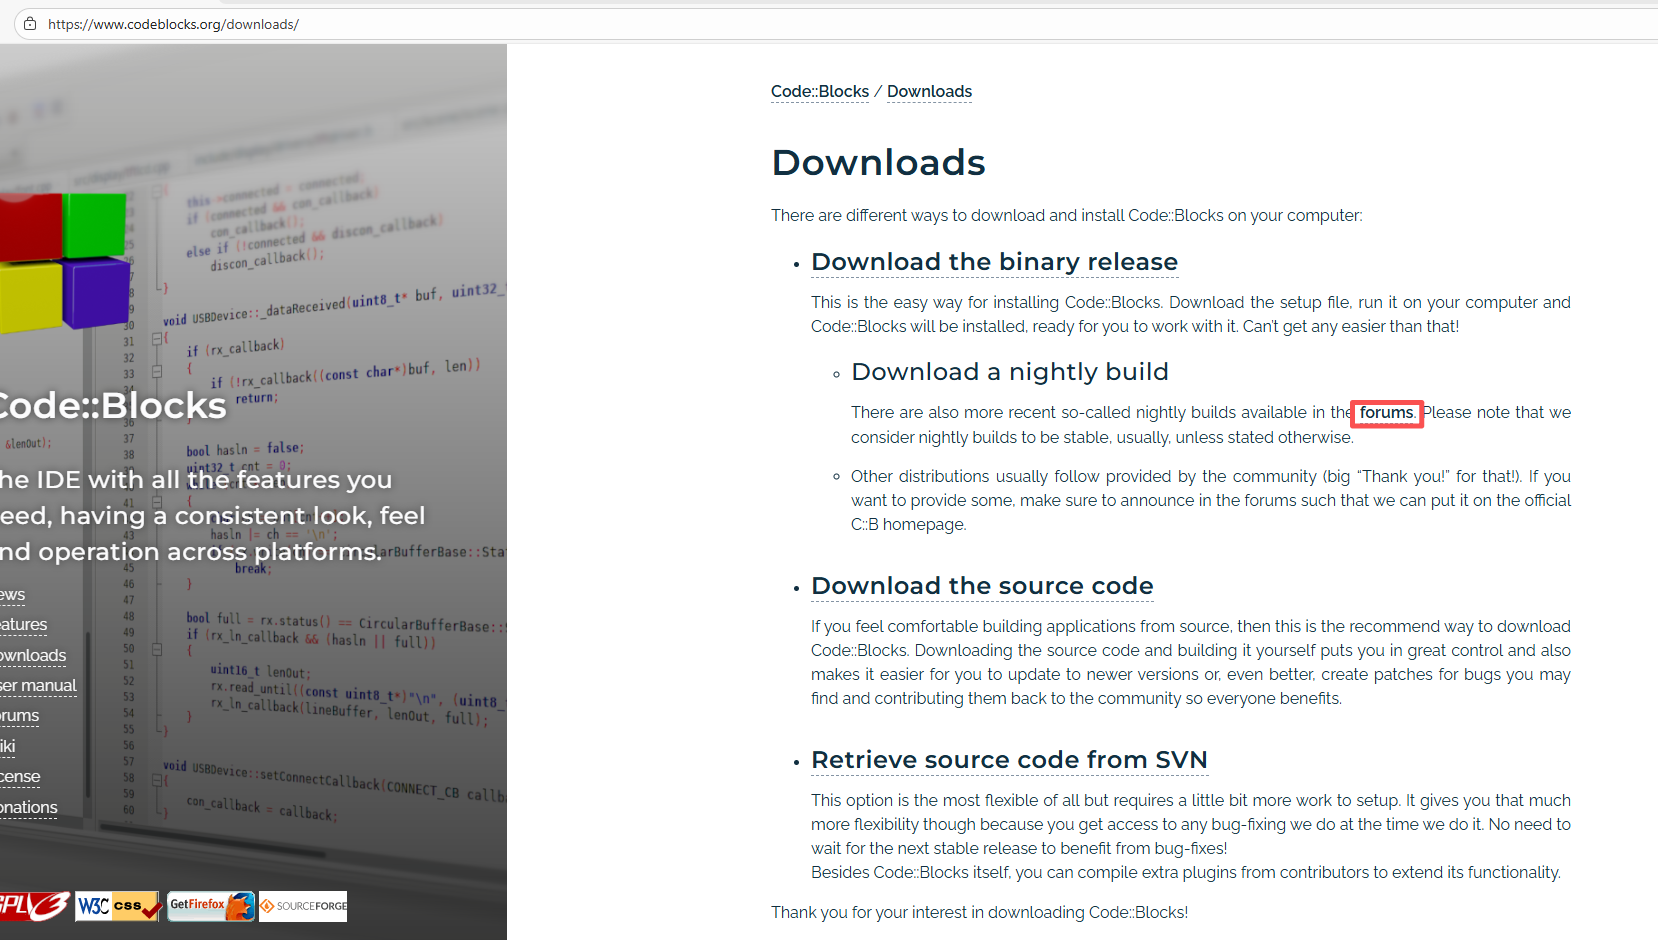
Task: Click the 'Download a nightly build' heading
Action: pyautogui.click(x=1010, y=372)
